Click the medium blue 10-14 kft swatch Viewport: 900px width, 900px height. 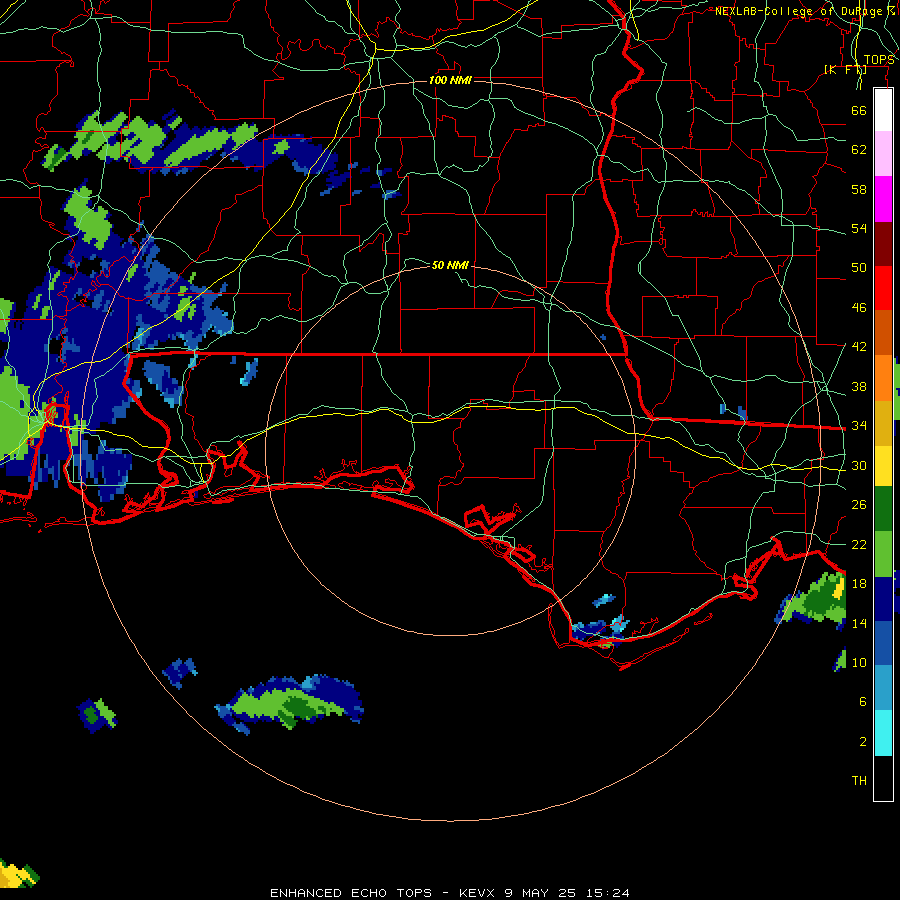point(883,643)
